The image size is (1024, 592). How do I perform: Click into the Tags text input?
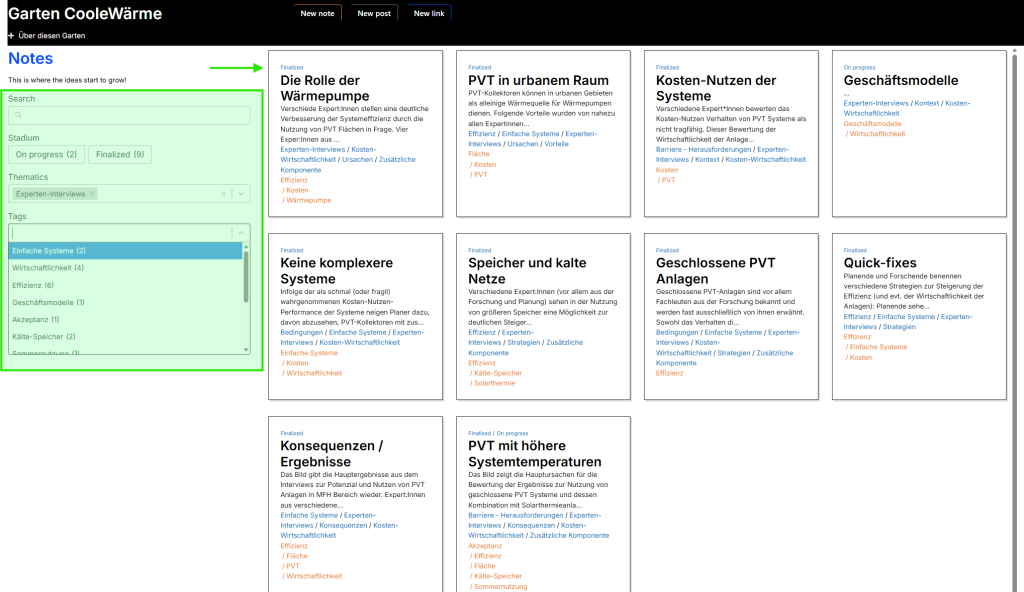tap(121, 233)
